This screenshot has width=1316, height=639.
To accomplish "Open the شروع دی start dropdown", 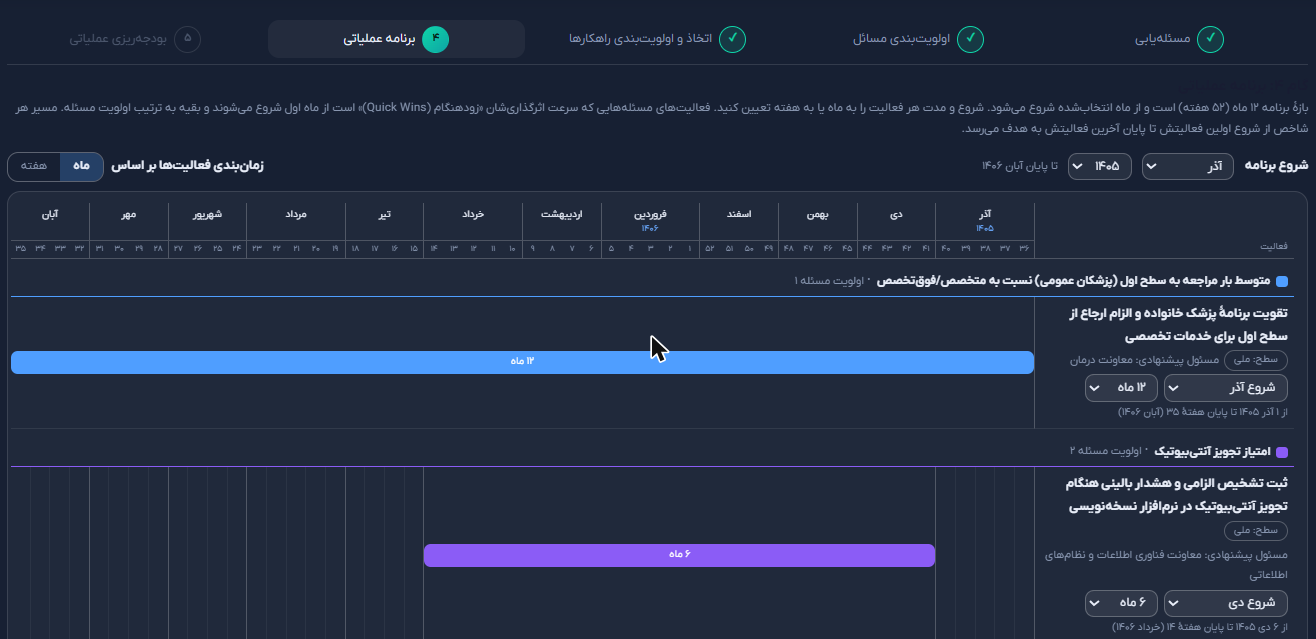I will (1227, 603).
